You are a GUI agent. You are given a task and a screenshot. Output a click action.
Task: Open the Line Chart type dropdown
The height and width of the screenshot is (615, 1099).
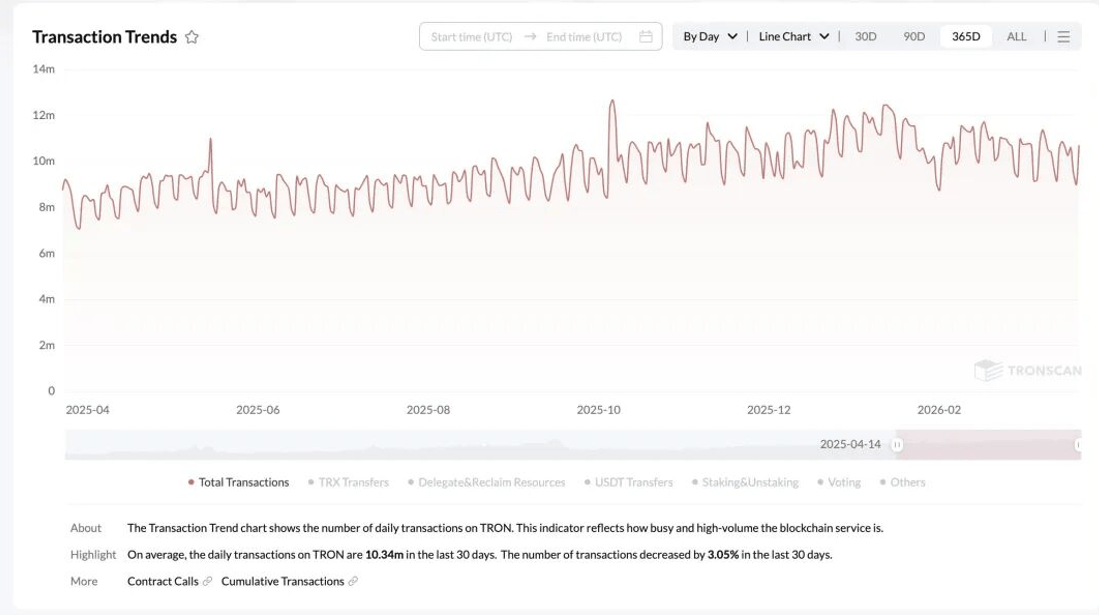(x=794, y=37)
